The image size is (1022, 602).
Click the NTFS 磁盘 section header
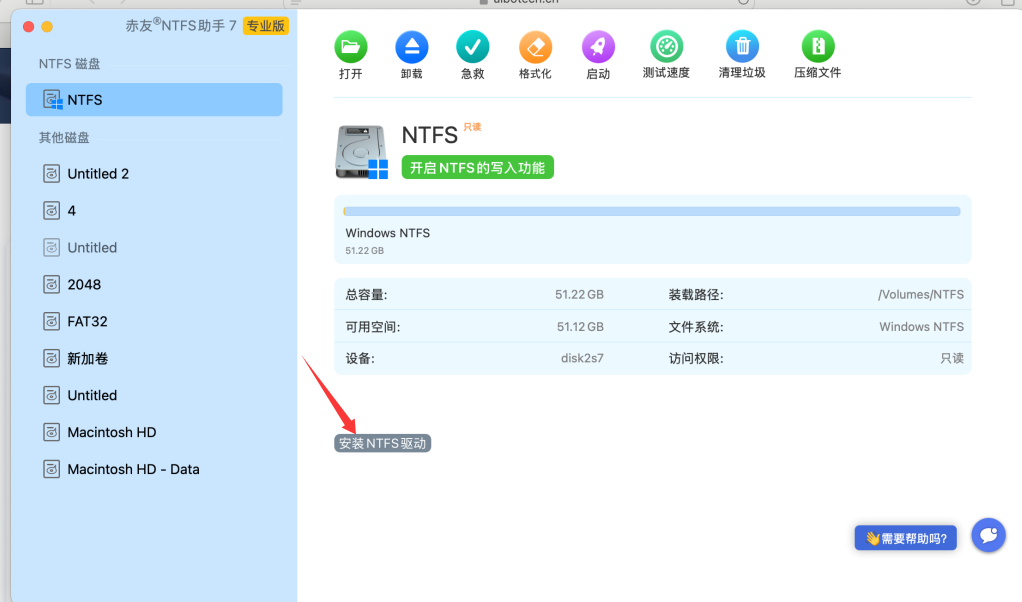pos(70,64)
